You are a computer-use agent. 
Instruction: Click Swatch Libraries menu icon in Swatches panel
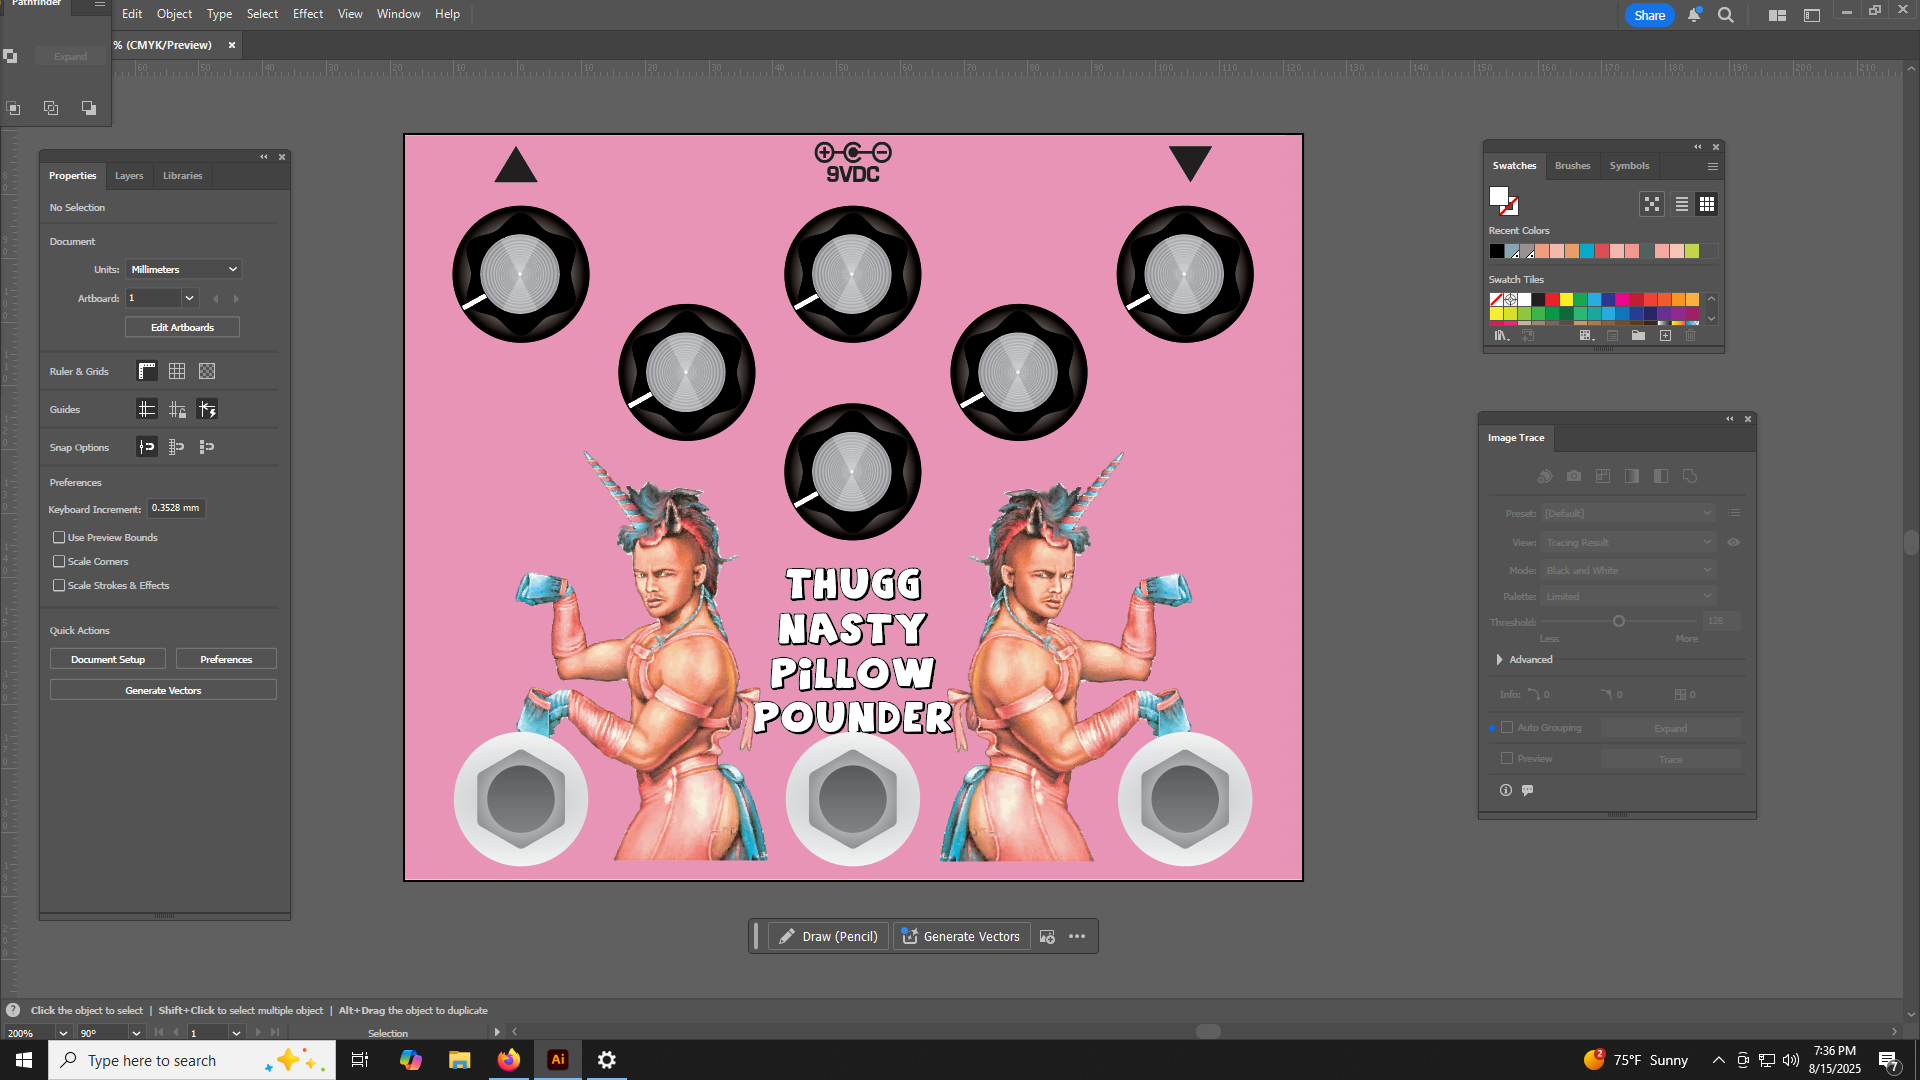[x=1501, y=336]
